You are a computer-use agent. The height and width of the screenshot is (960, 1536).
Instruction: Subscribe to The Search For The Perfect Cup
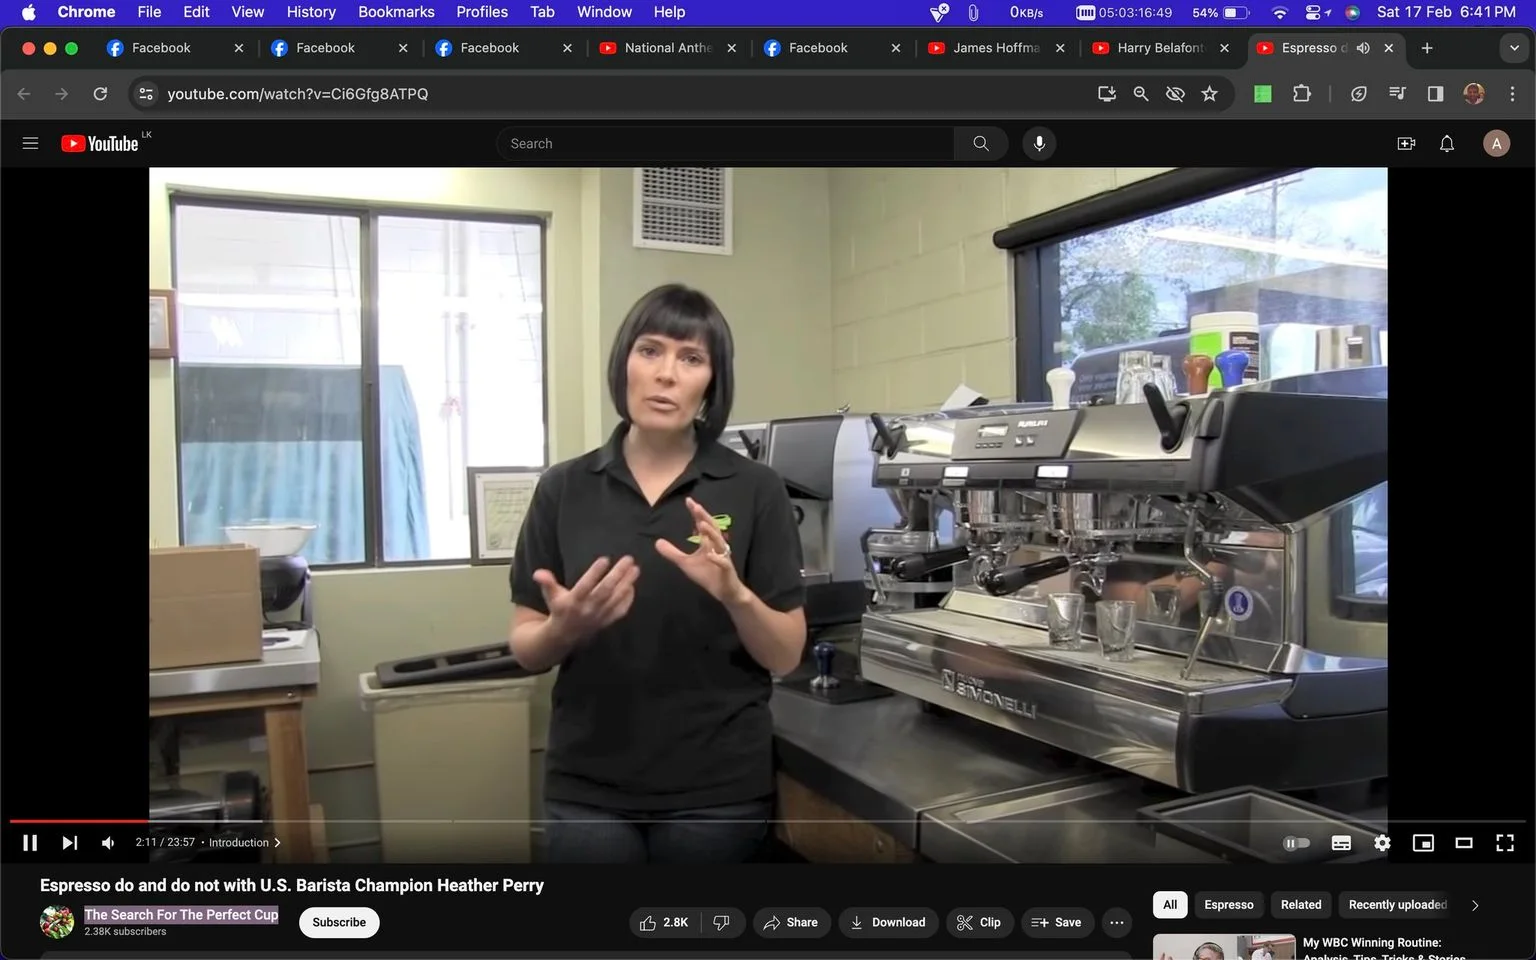click(x=339, y=922)
